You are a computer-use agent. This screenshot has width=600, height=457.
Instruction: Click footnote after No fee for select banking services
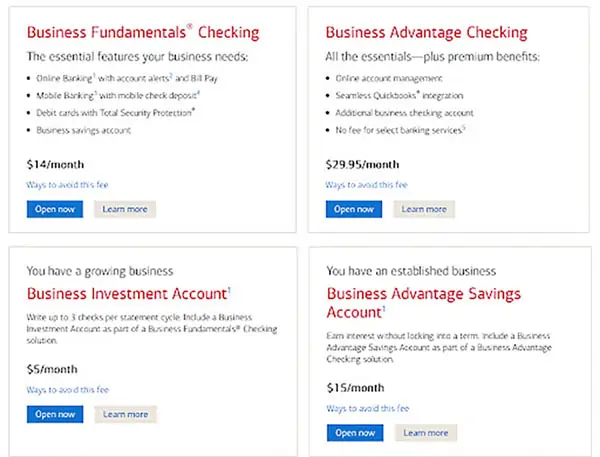click(464, 127)
